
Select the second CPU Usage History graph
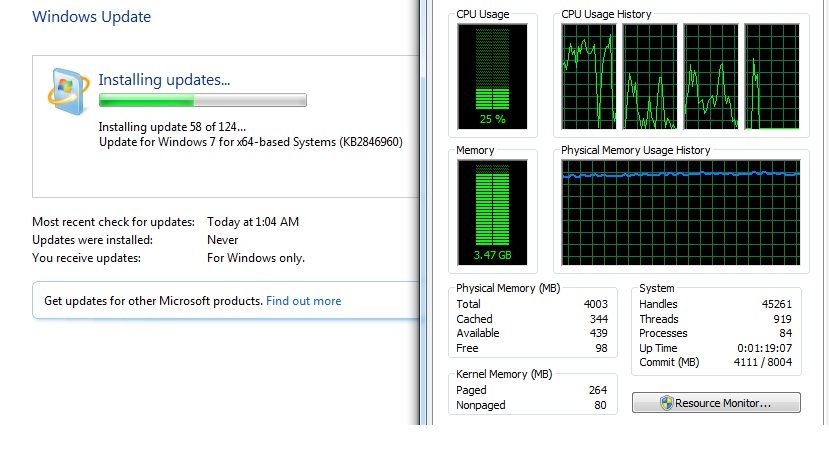[x=650, y=76]
